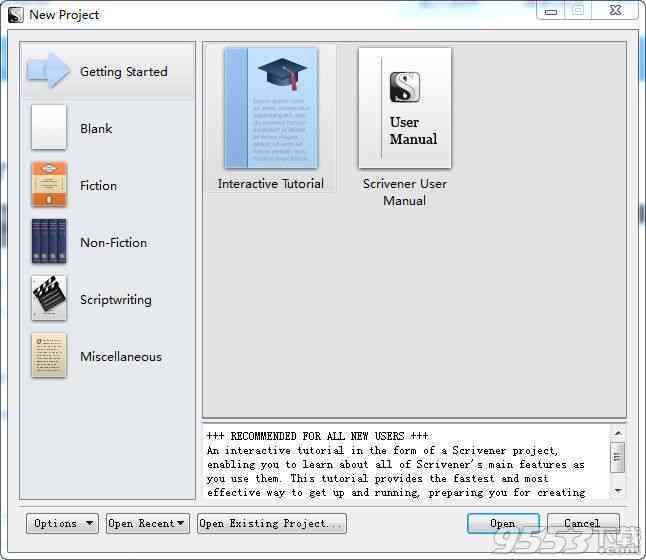Click the RECOMMENDED FOR ALL NEW USERS text

tap(318, 436)
